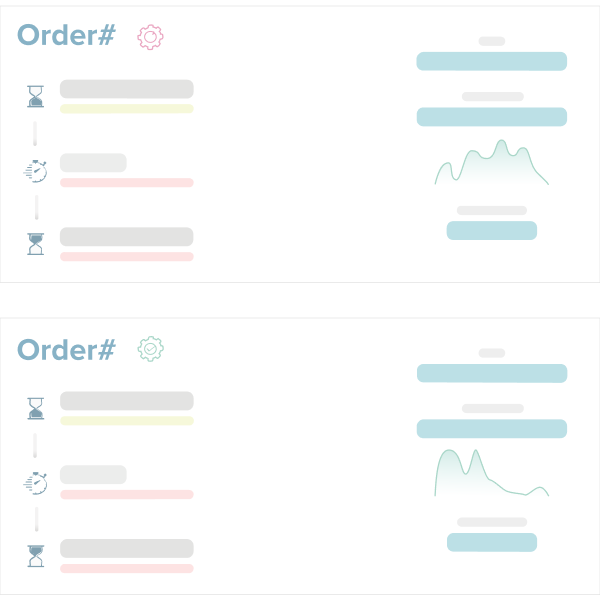The height and width of the screenshot is (600, 600).
Task: Click the second blue bar in top card
Action: click(x=491, y=117)
